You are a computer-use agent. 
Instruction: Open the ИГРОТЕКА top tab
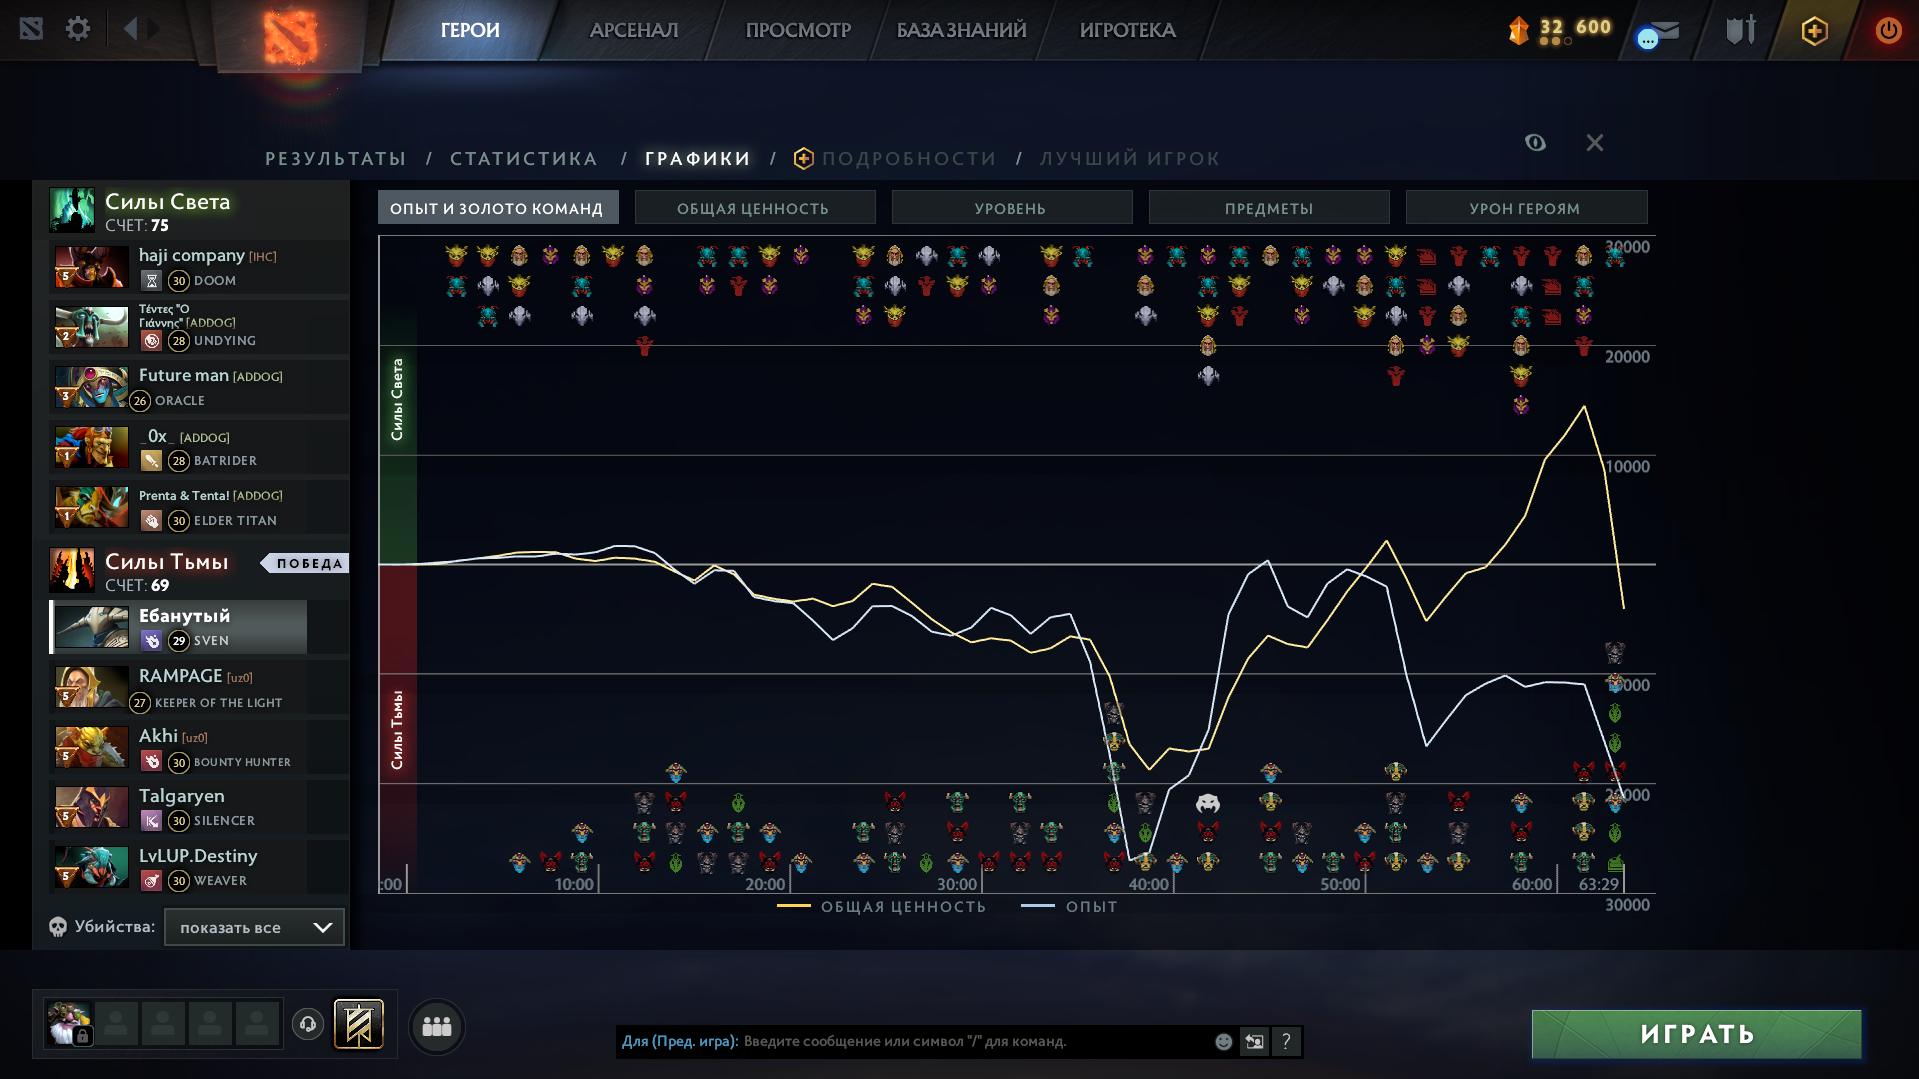coord(1127,30)
